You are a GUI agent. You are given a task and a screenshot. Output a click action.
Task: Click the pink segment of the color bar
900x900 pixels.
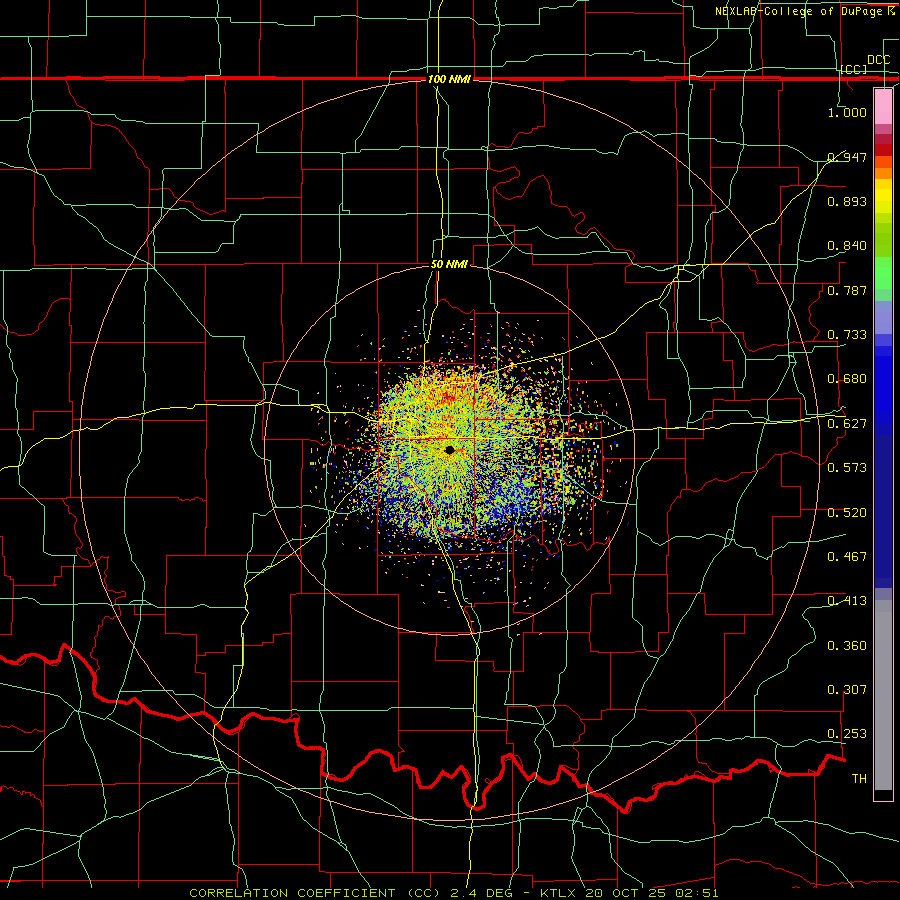click(883, 106)
